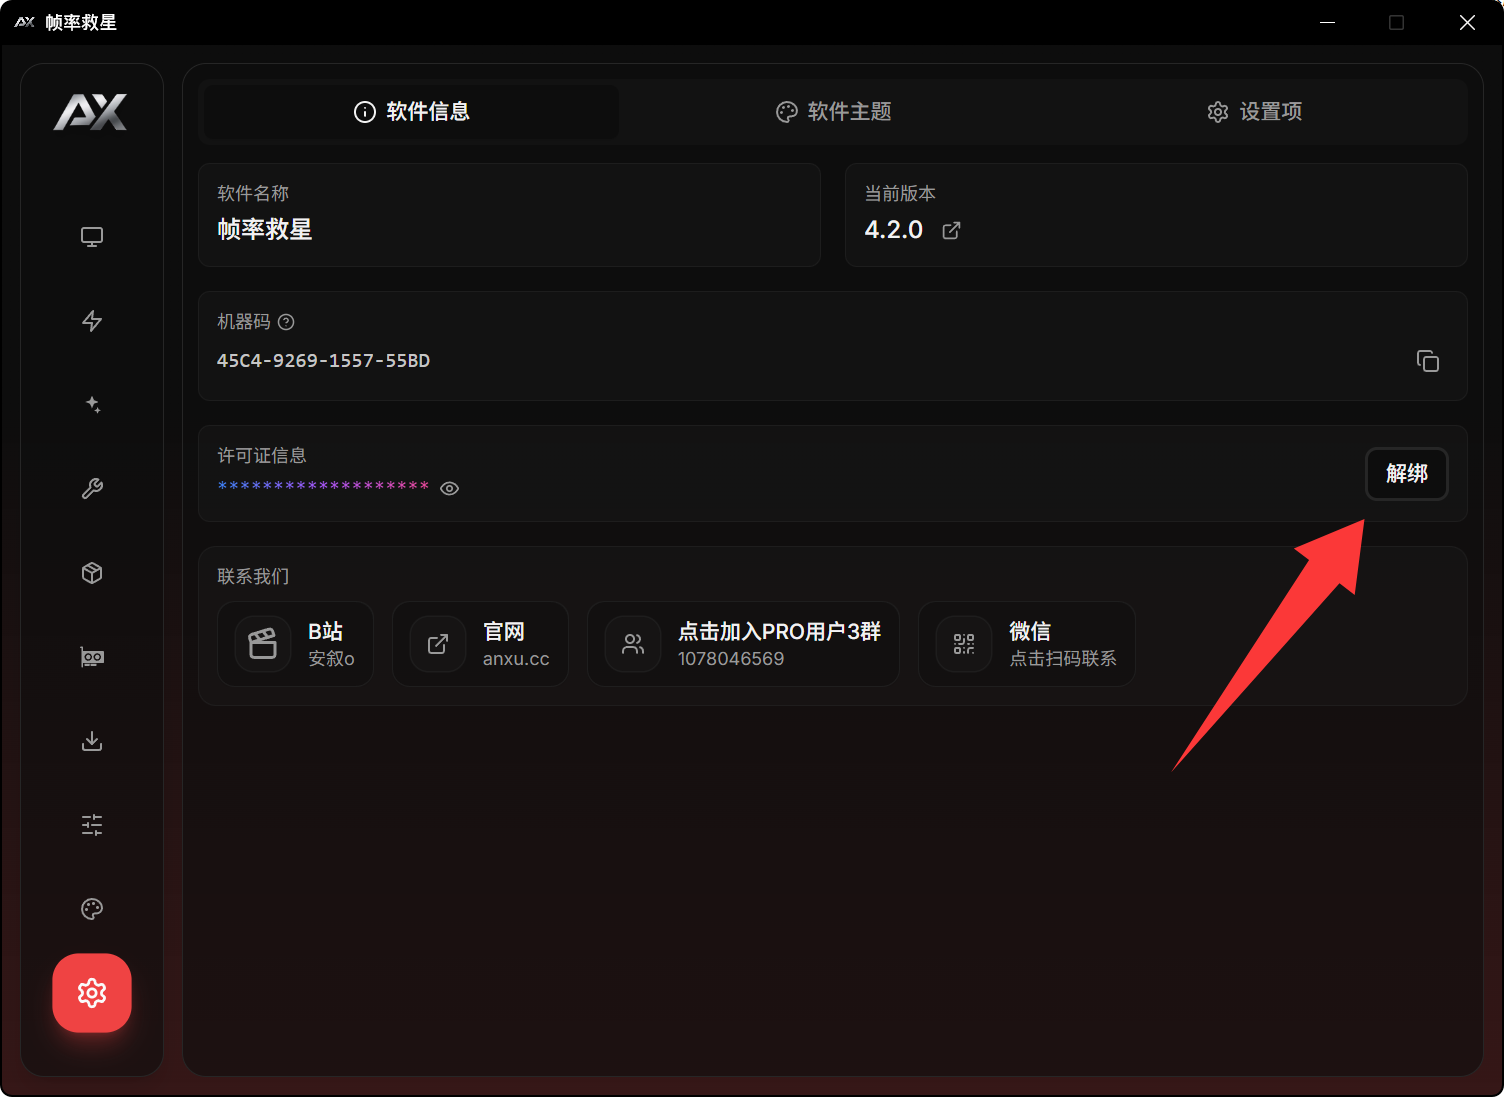1504x1097 pixels.
Task: Open the download sidebar icon
Action: coord(92,741)
